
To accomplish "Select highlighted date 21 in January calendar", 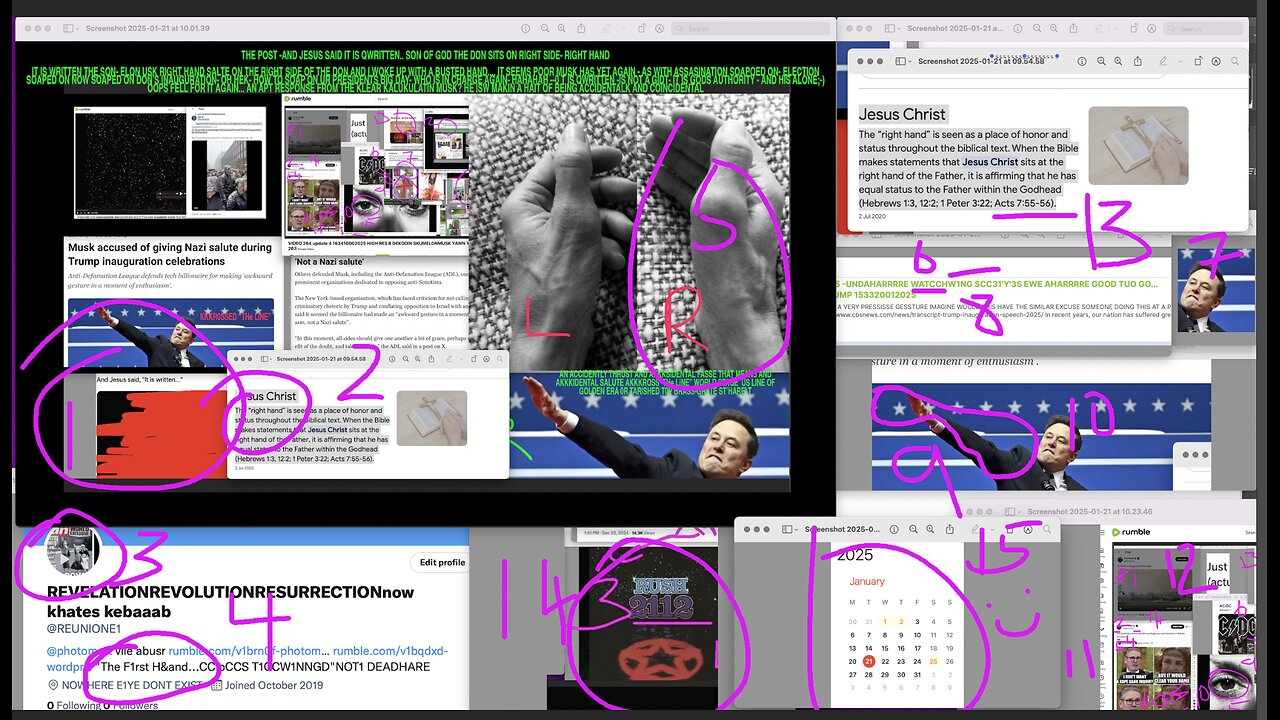I will pyautogui.click(x=869, y=661).
